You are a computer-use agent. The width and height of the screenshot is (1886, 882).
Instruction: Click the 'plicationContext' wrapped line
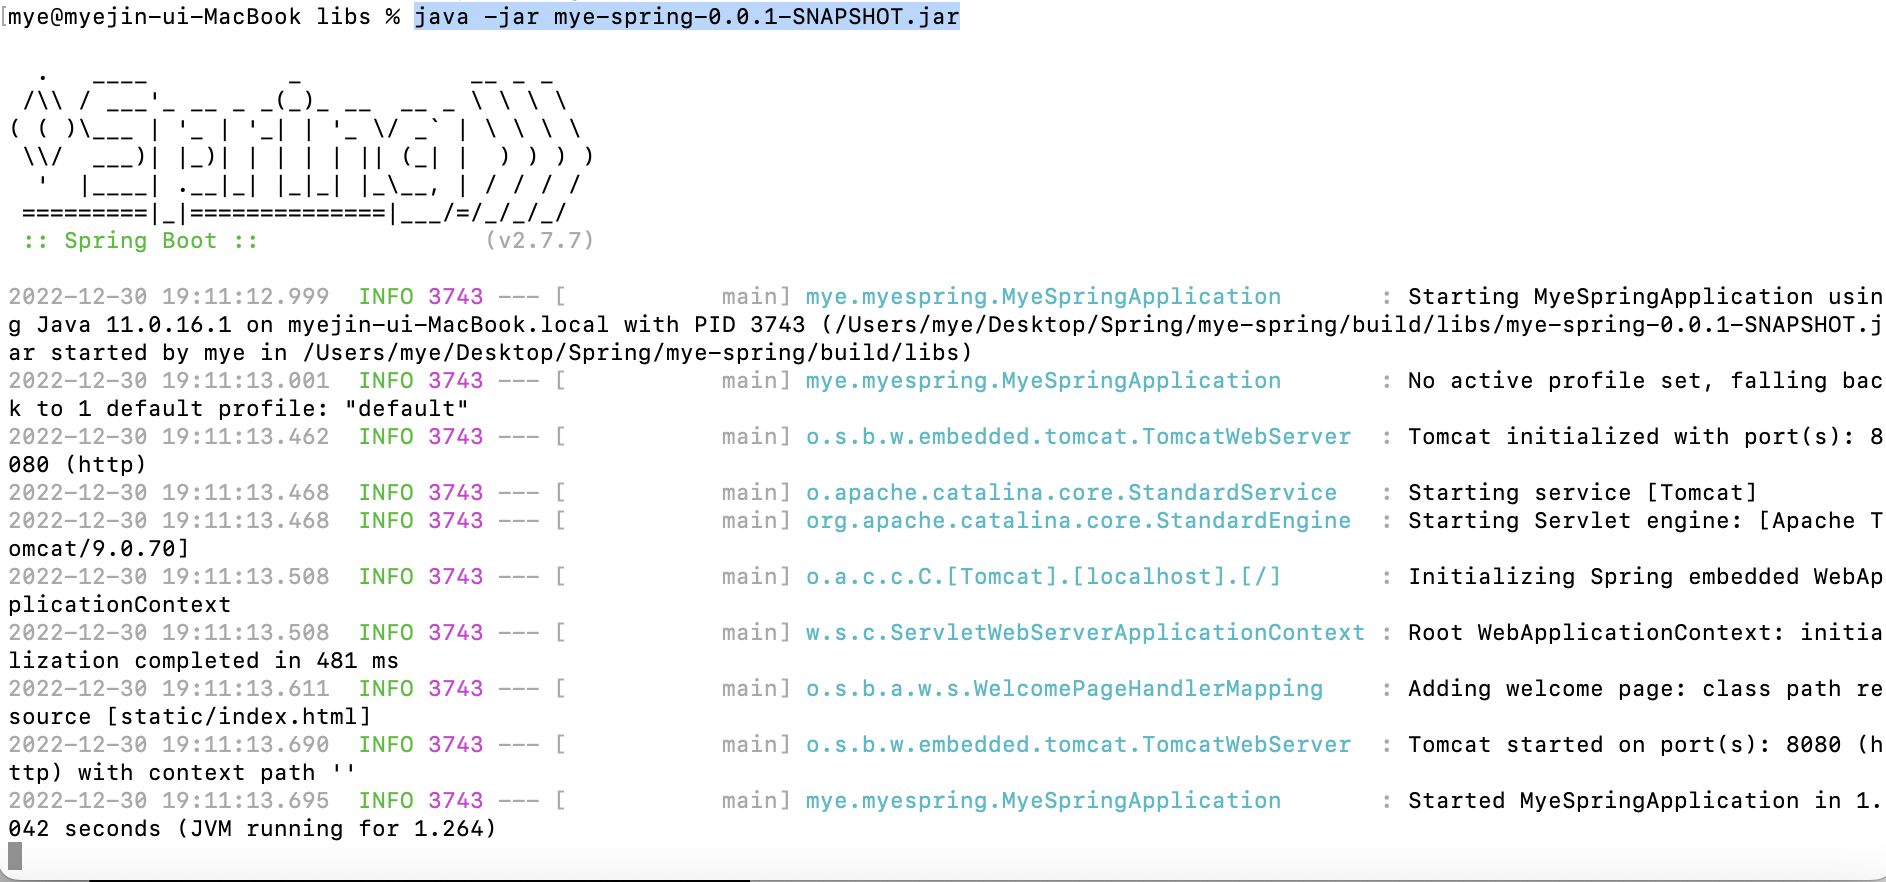(x=119, y=605)
